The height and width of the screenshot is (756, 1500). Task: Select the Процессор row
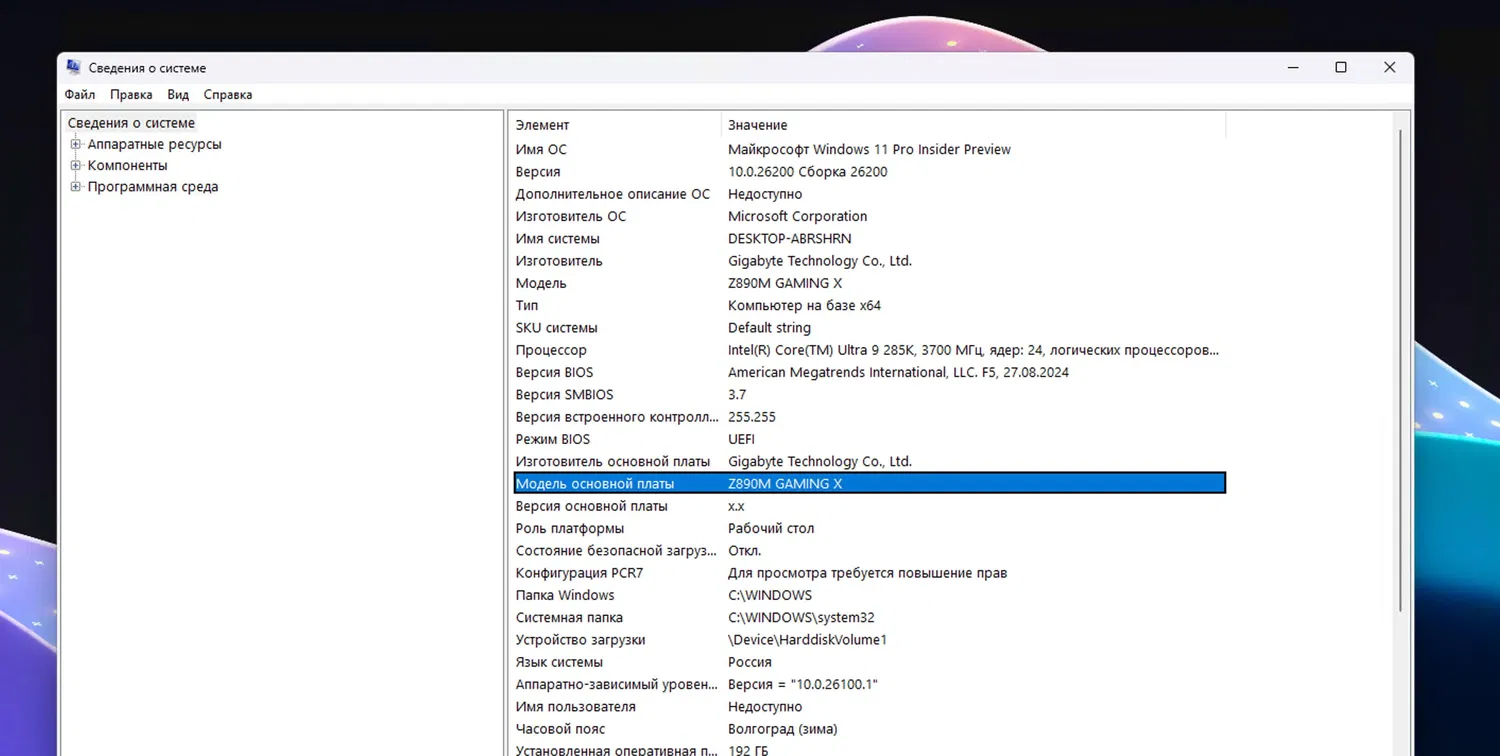pos(869,350)
